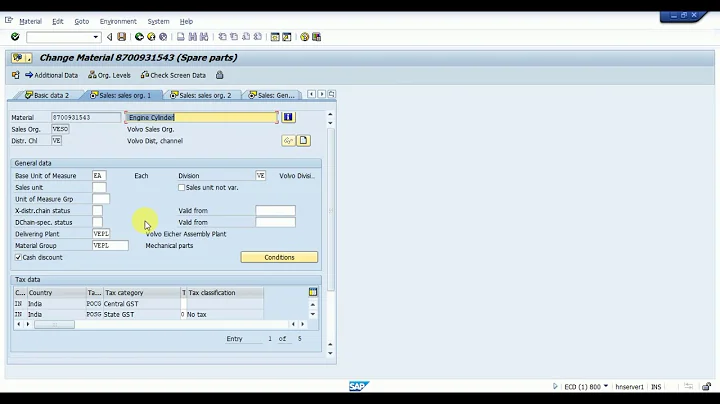720x404 pixels.
Task: Click the Additional Data button
Action: click(x=51, y=75)
